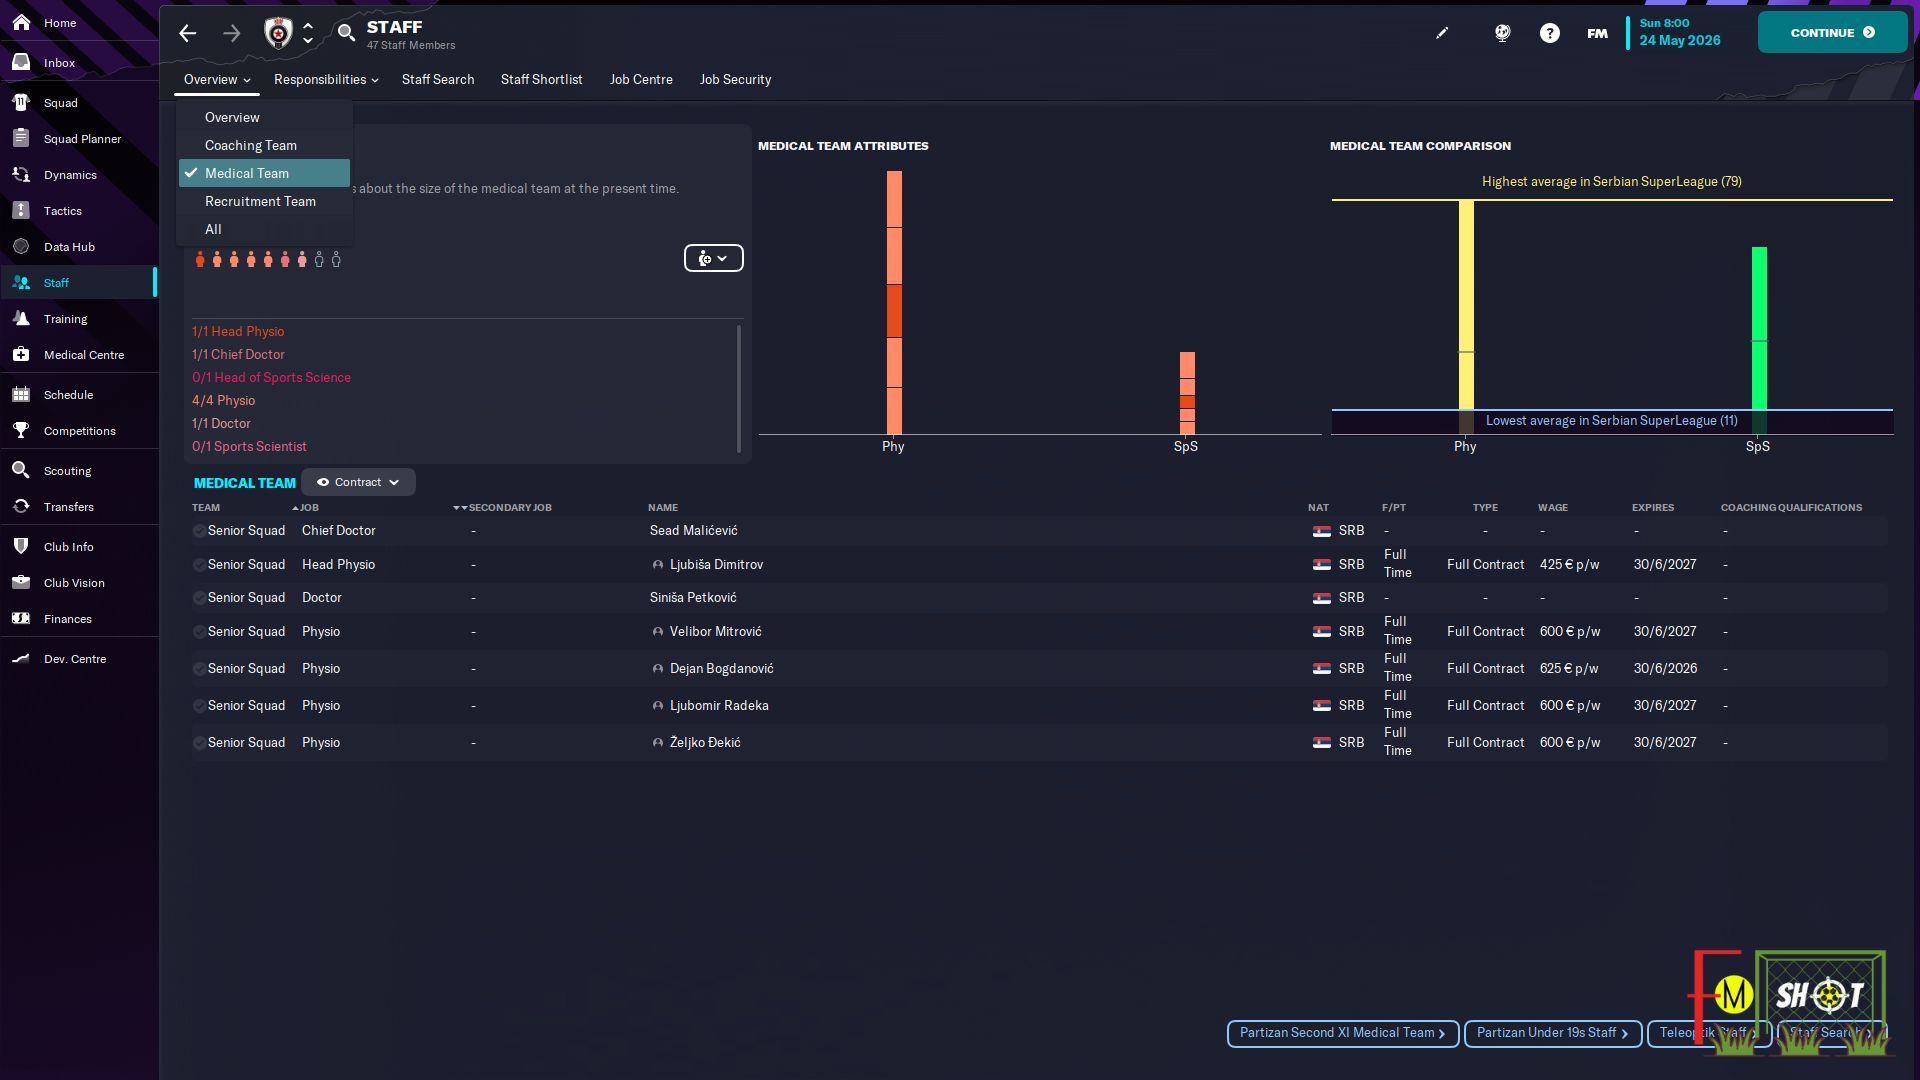Switch to the Job Centre tab
Viewport: 1920px width, 1080px height.
tap(641, 80)
